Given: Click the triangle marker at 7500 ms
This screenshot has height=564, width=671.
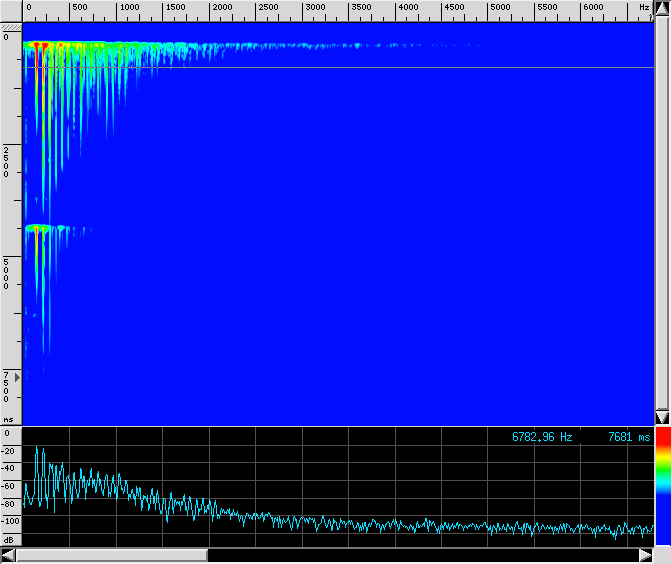Looking at the screenshot, I should [x=16, y=377].
